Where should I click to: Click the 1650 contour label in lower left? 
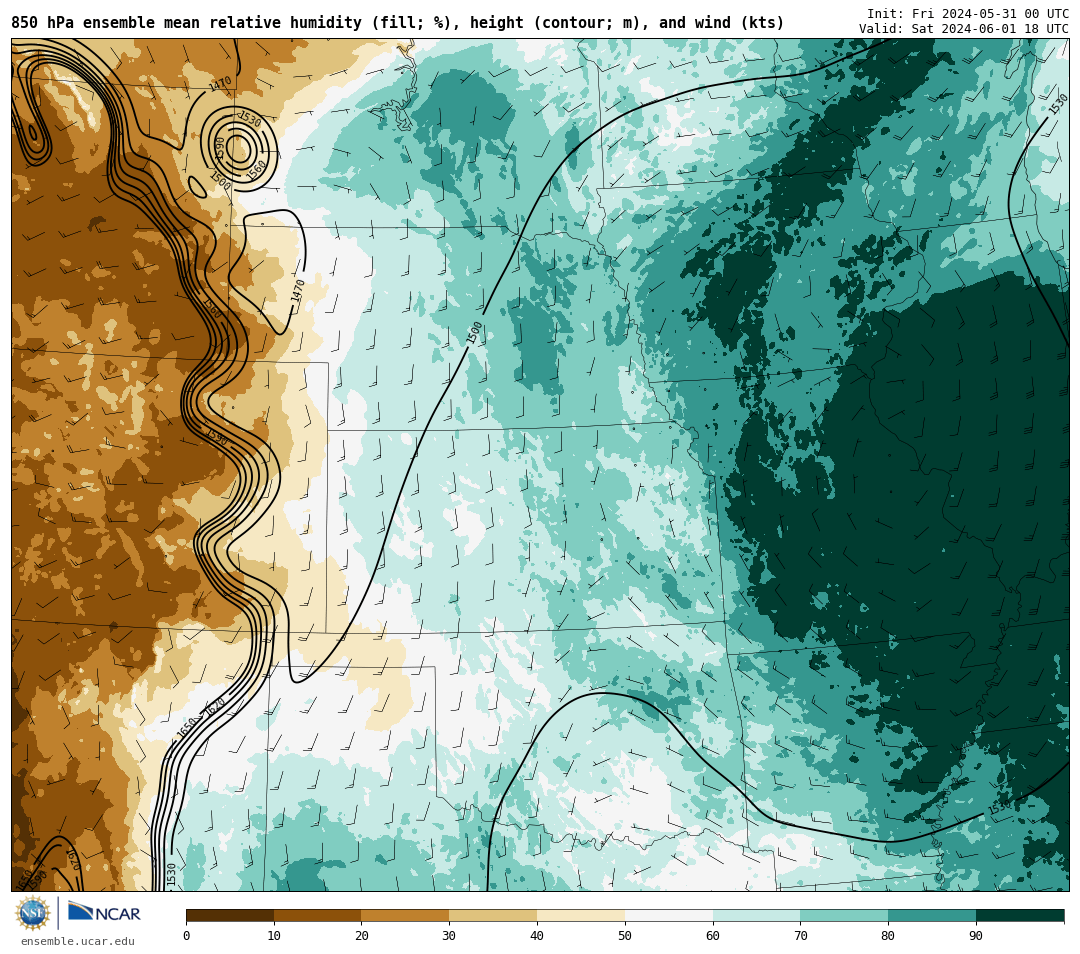187,729
